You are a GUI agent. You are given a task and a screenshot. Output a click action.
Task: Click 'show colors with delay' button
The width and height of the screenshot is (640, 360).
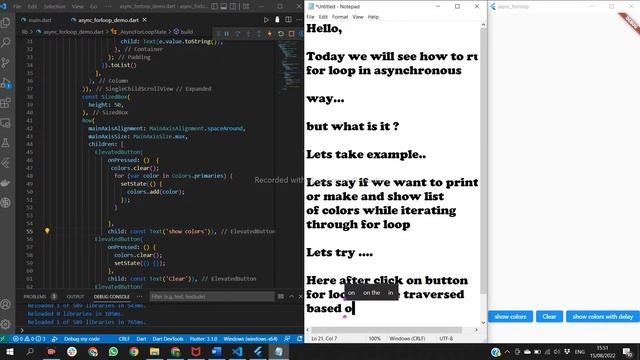coord(603,316)
